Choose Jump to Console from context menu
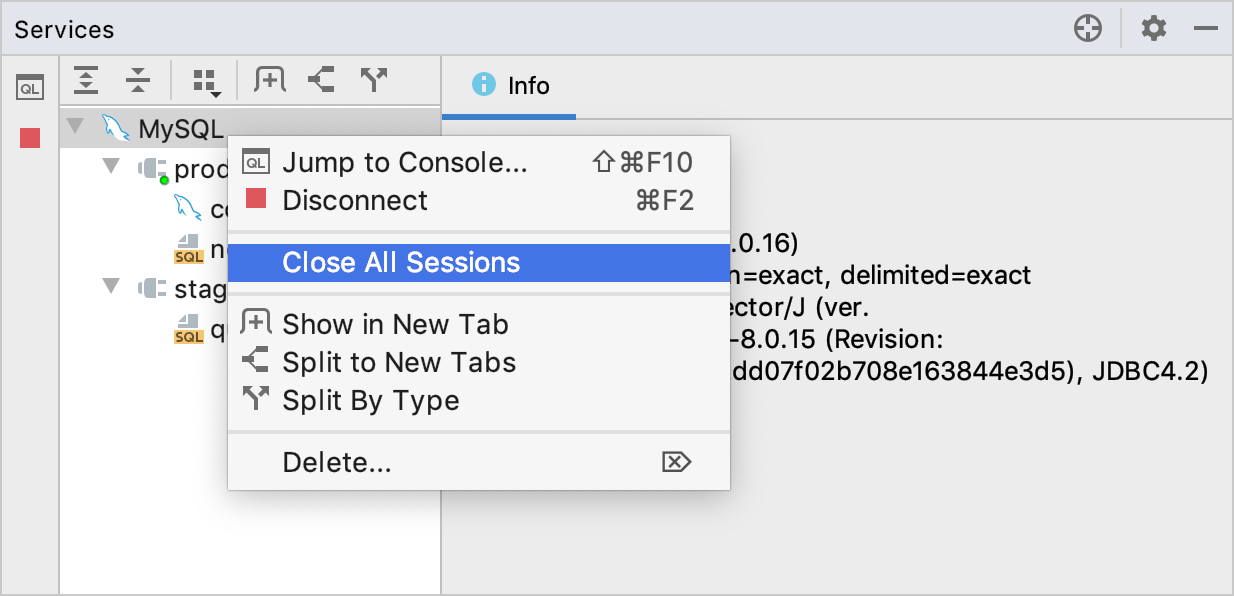1234x596 pixels. [x=404, y=162]
